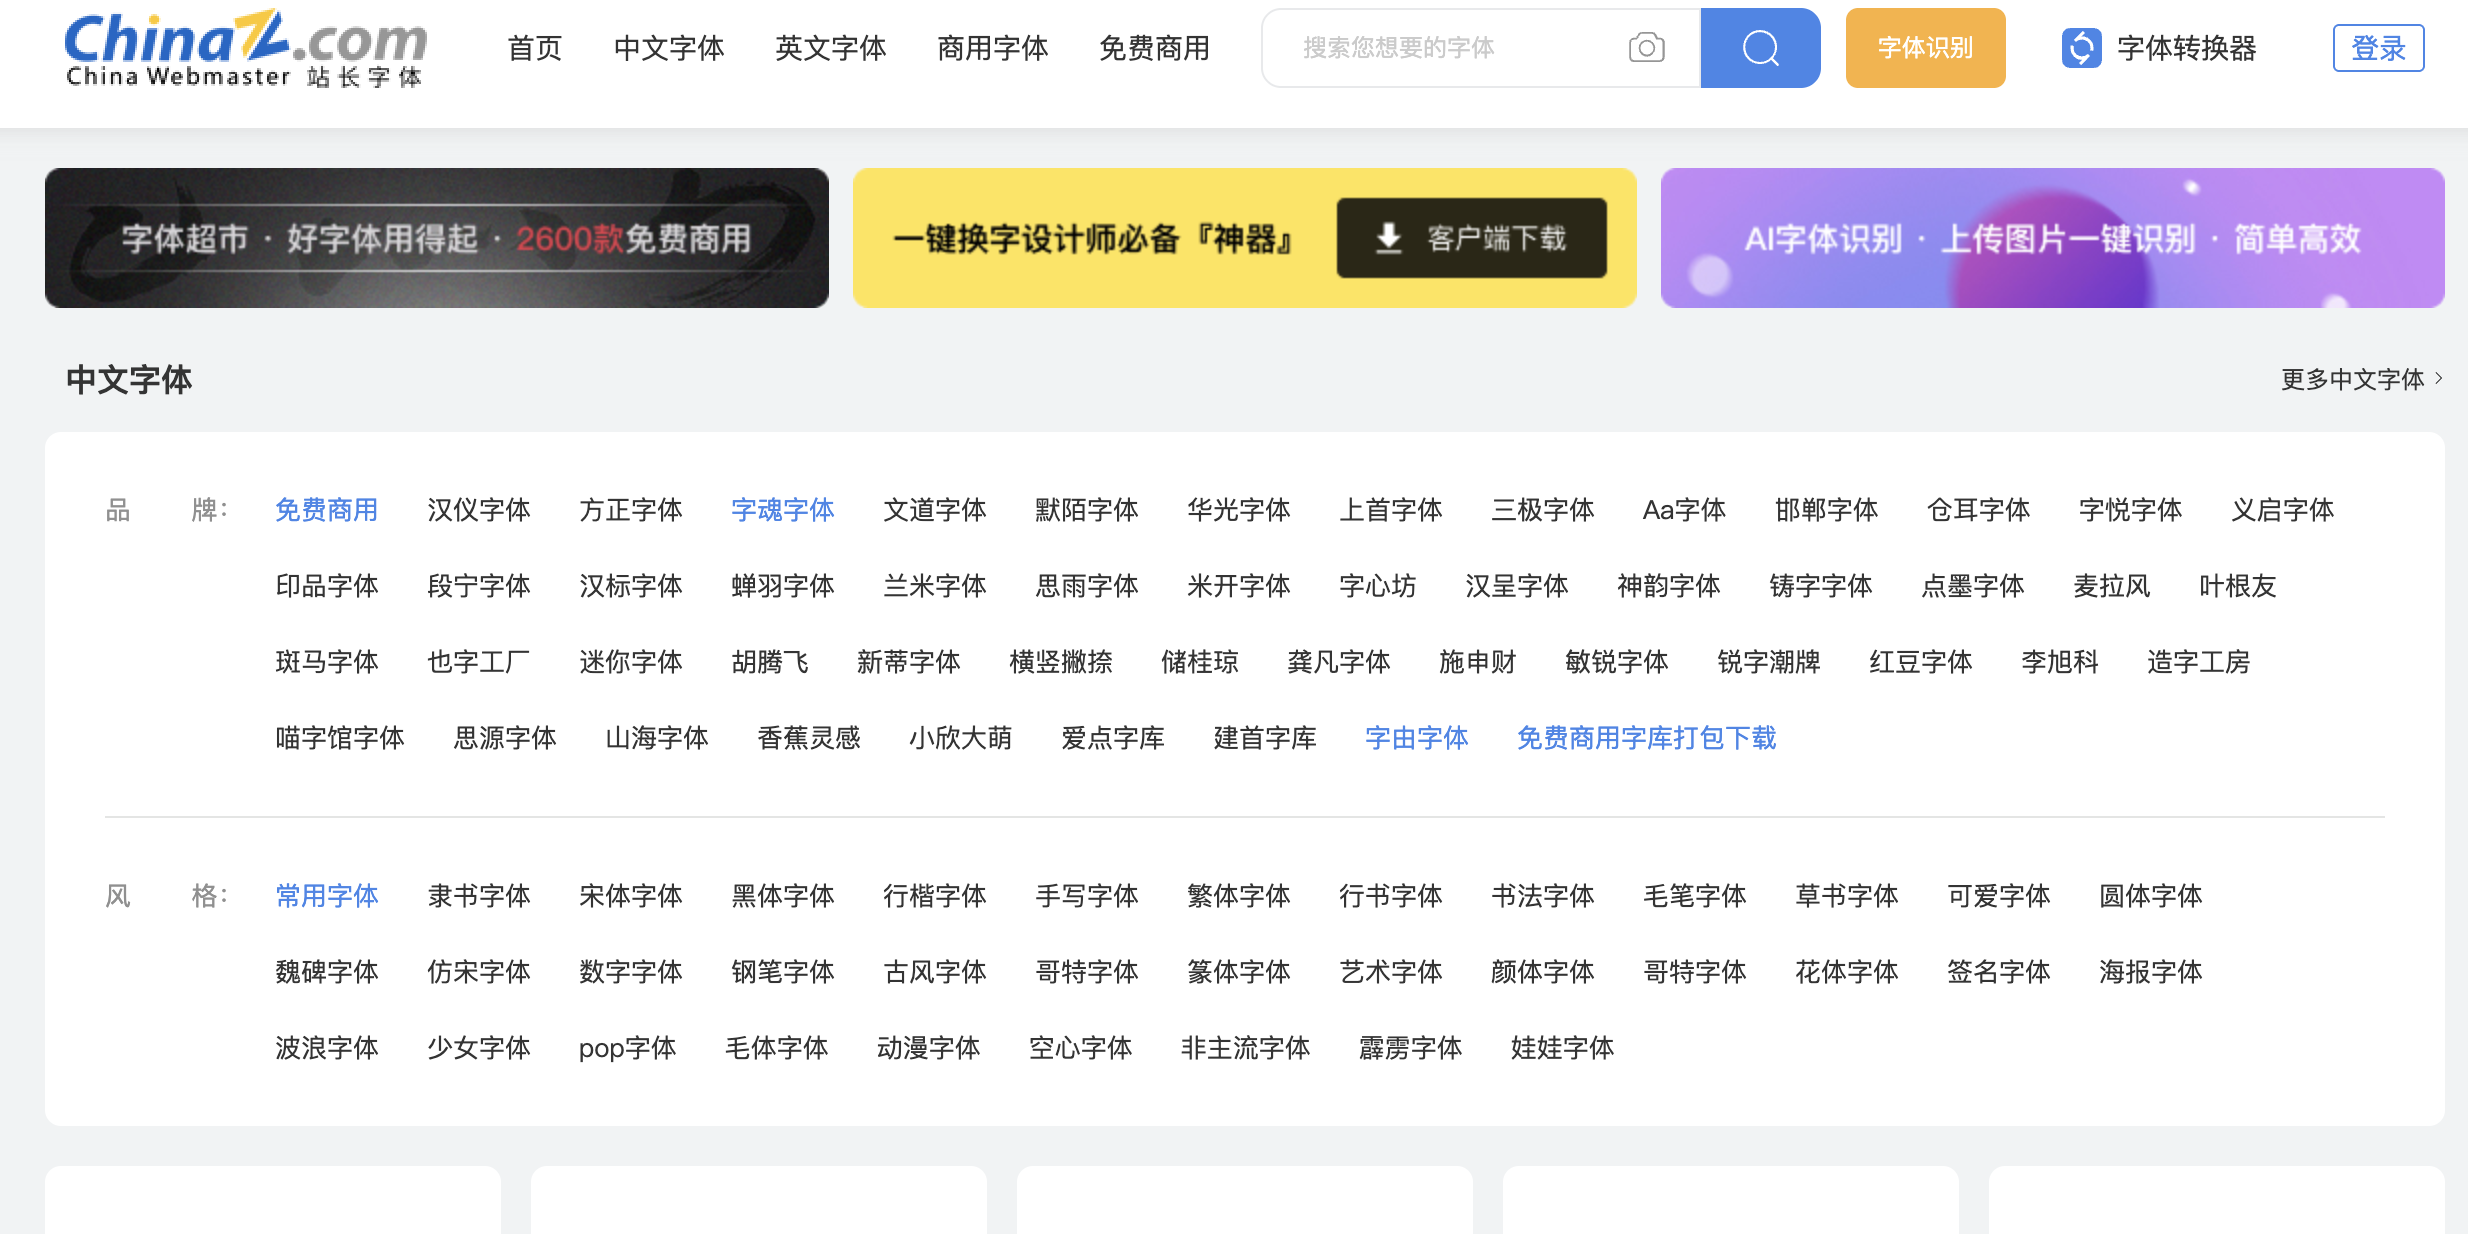Select the 字心坊 brand
Viewport: 2468px width, 1234px height.
pos(1378,586)
